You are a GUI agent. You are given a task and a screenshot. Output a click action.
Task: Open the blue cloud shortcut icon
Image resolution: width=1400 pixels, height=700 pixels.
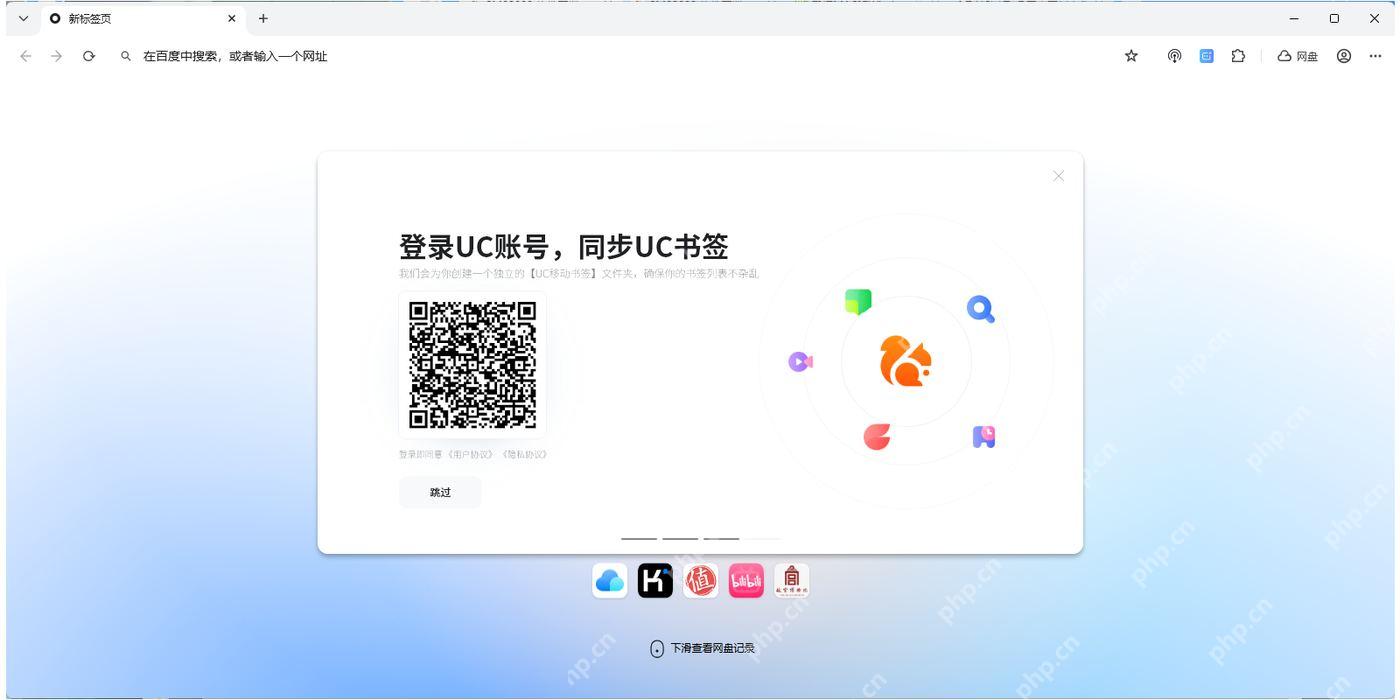610,580
